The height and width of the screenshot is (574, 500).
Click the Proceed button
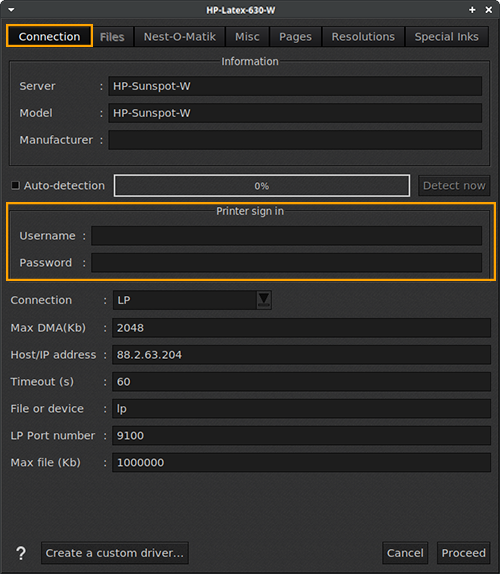pos(463,553)
